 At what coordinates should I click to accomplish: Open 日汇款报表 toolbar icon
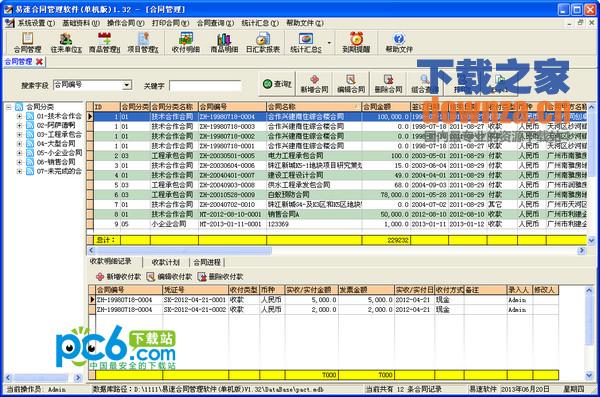(263, 43)
